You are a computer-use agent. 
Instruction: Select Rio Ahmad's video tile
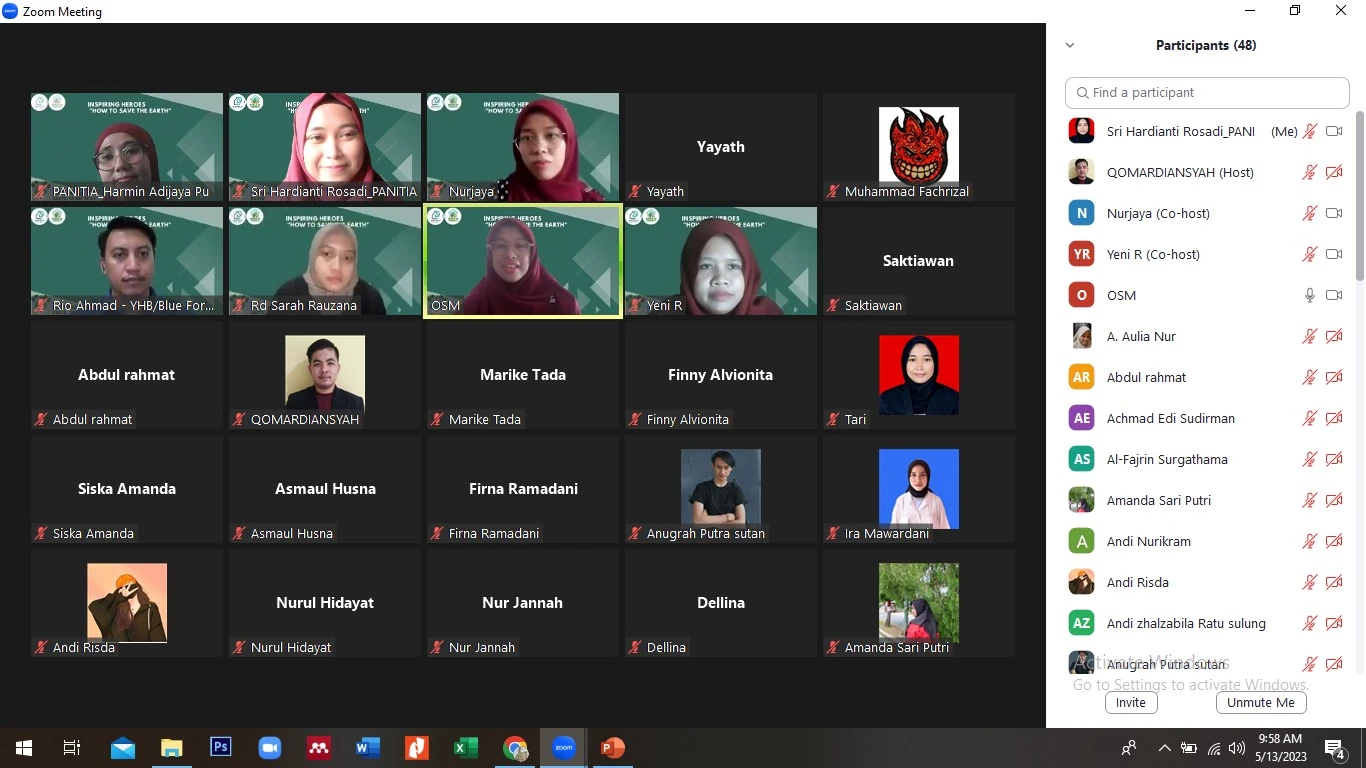tap(127, 261)
